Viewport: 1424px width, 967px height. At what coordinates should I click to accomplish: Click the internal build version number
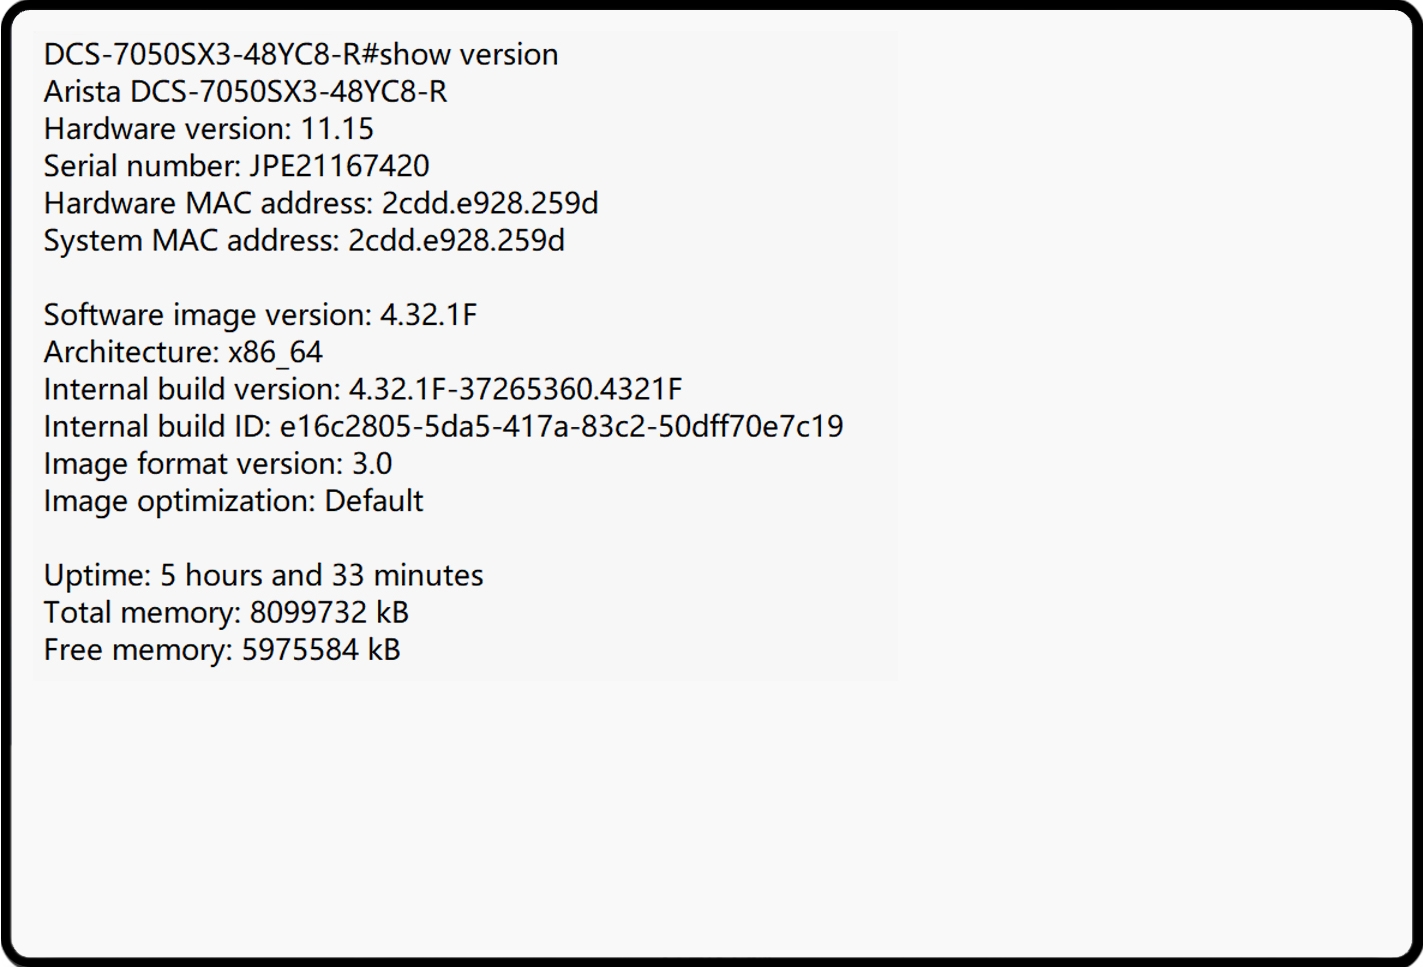tap(515, 389)
